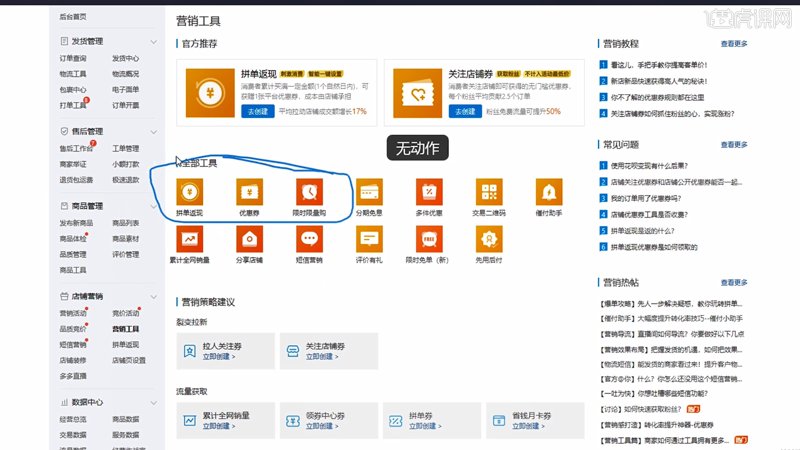This screenshot has width=800, height=450.
Task: Click the 省钱月卡券 card calendar icon
Action: (499, 420)
